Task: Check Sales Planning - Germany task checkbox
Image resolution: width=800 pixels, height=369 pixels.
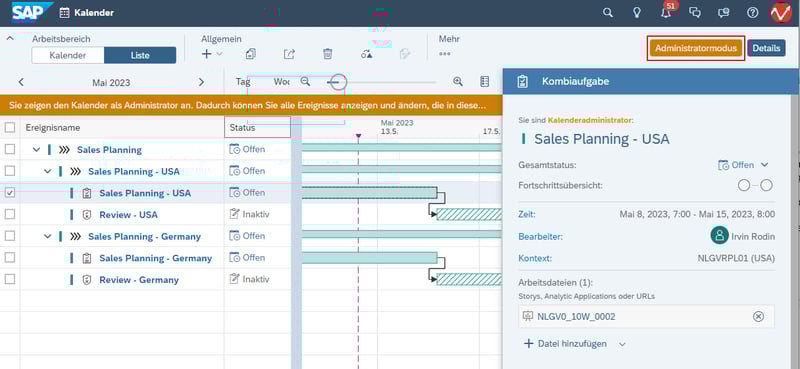Action: [10, 258]
